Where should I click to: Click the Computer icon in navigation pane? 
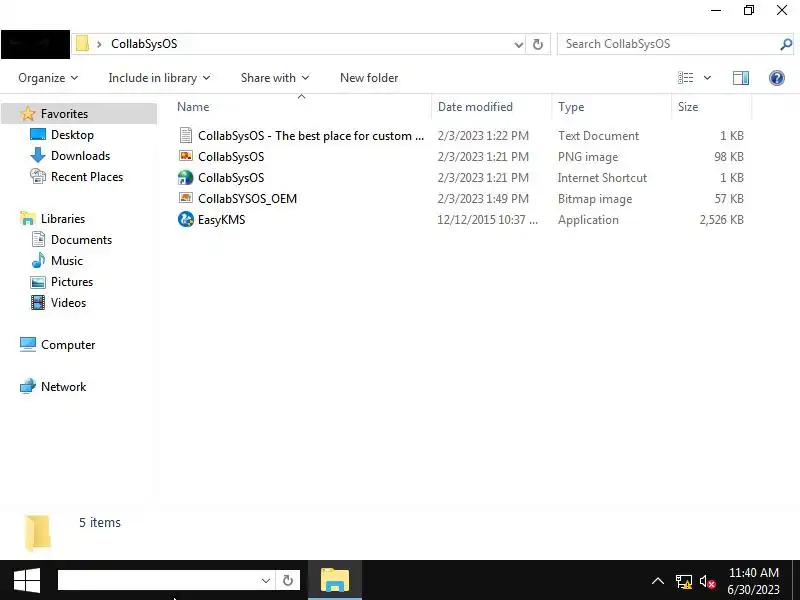pos(28,344)
